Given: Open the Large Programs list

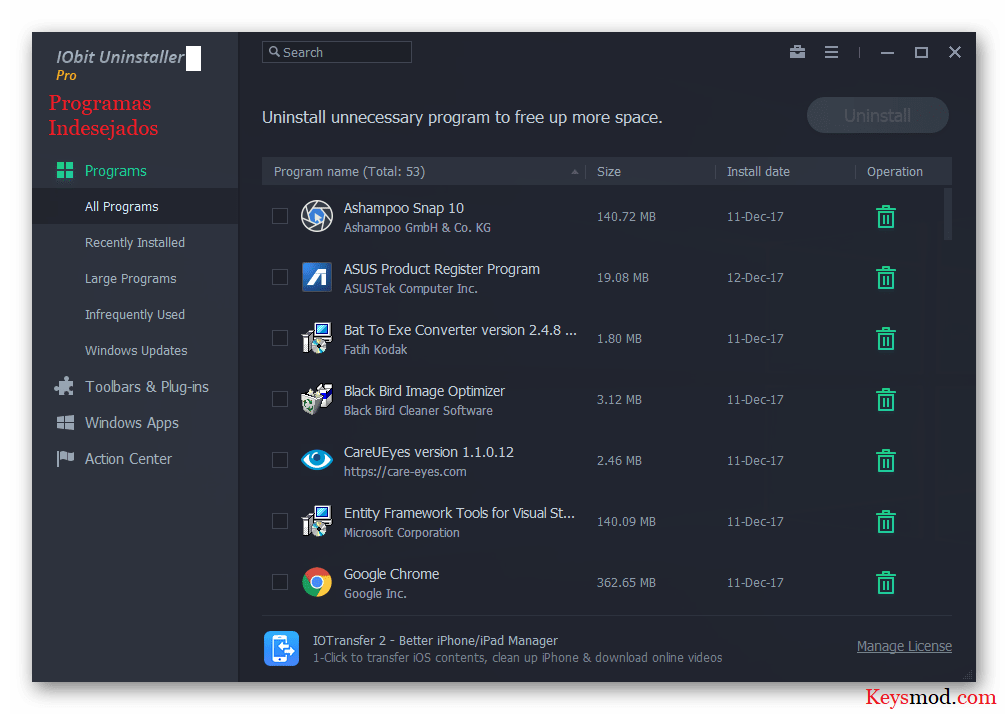Looking at the screenshot, I should pyautogui.click(x=130, y=278).
